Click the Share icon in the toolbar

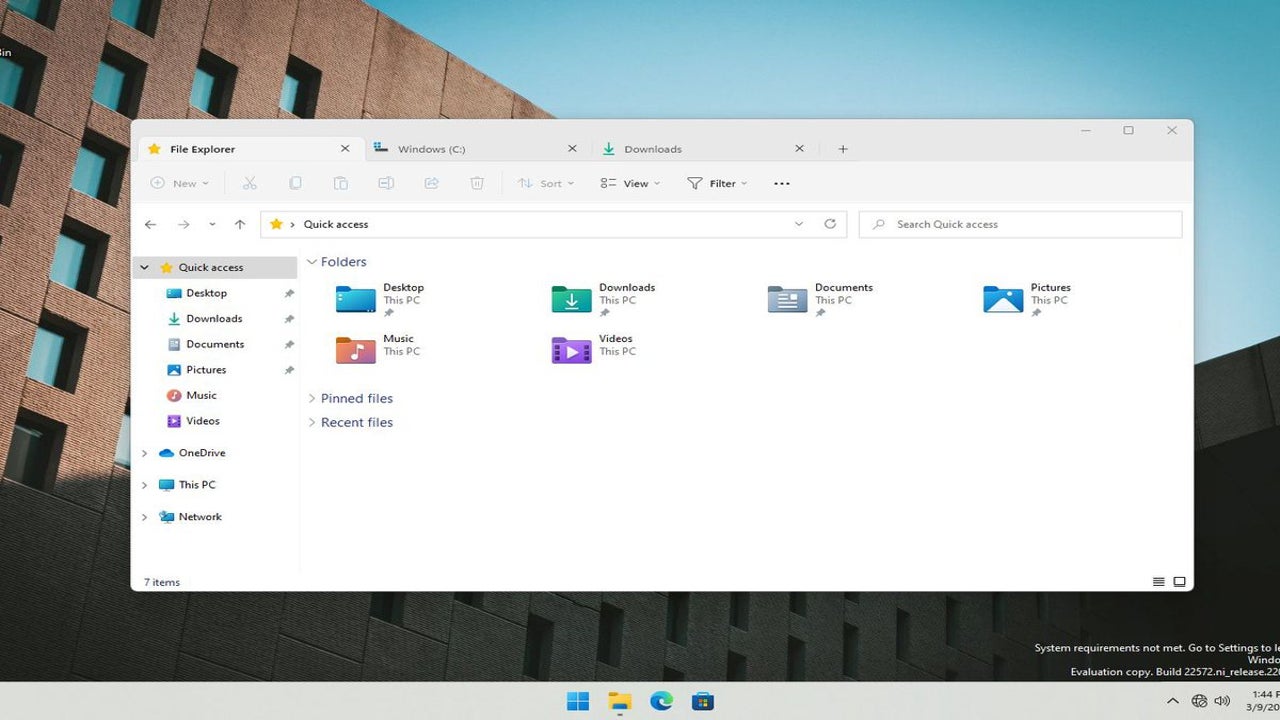[x=431, y=183]
